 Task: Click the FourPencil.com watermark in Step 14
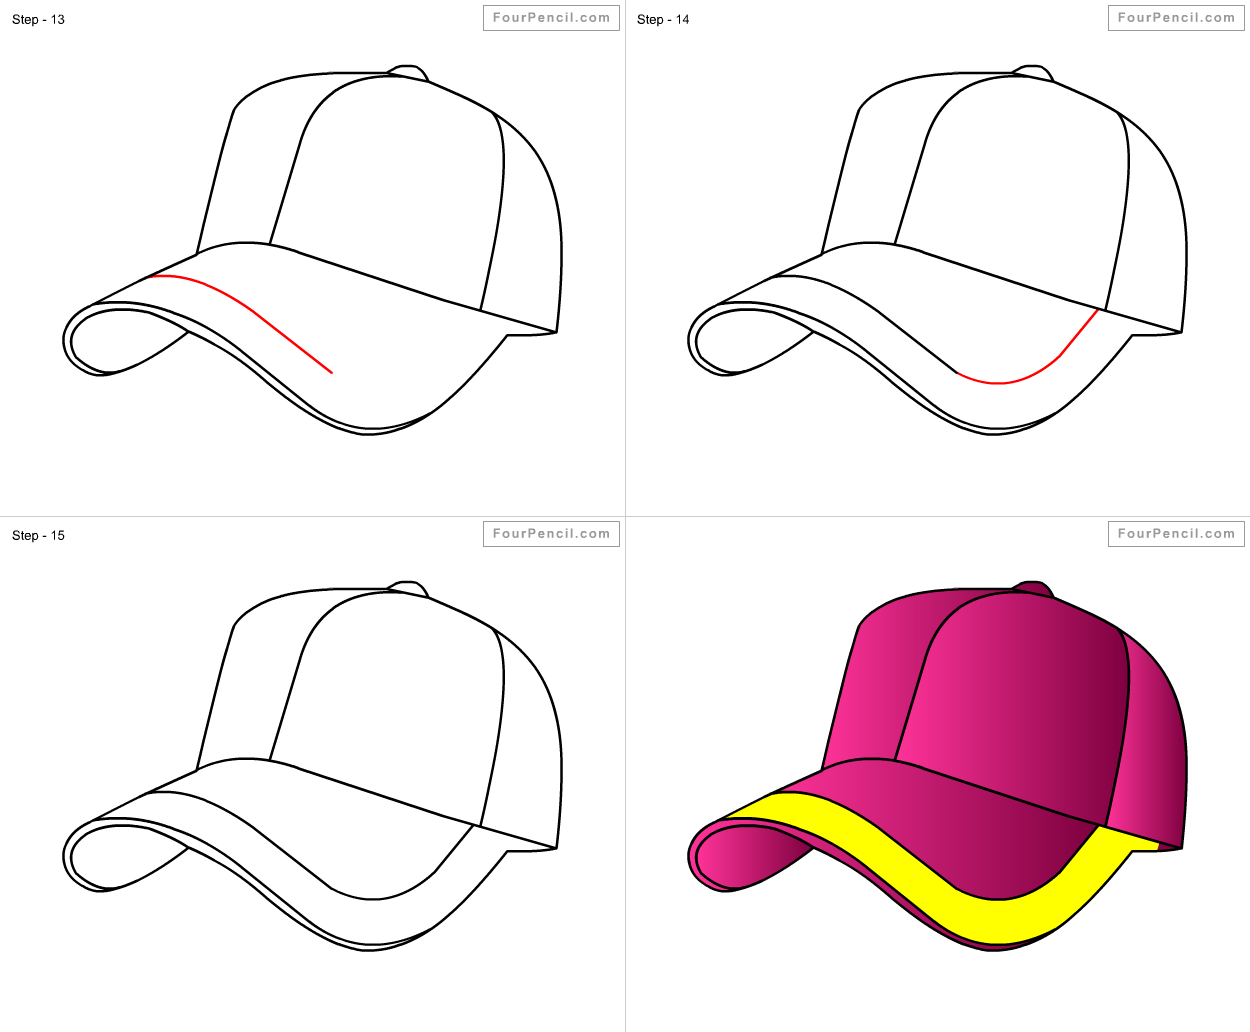point(1176,17)
